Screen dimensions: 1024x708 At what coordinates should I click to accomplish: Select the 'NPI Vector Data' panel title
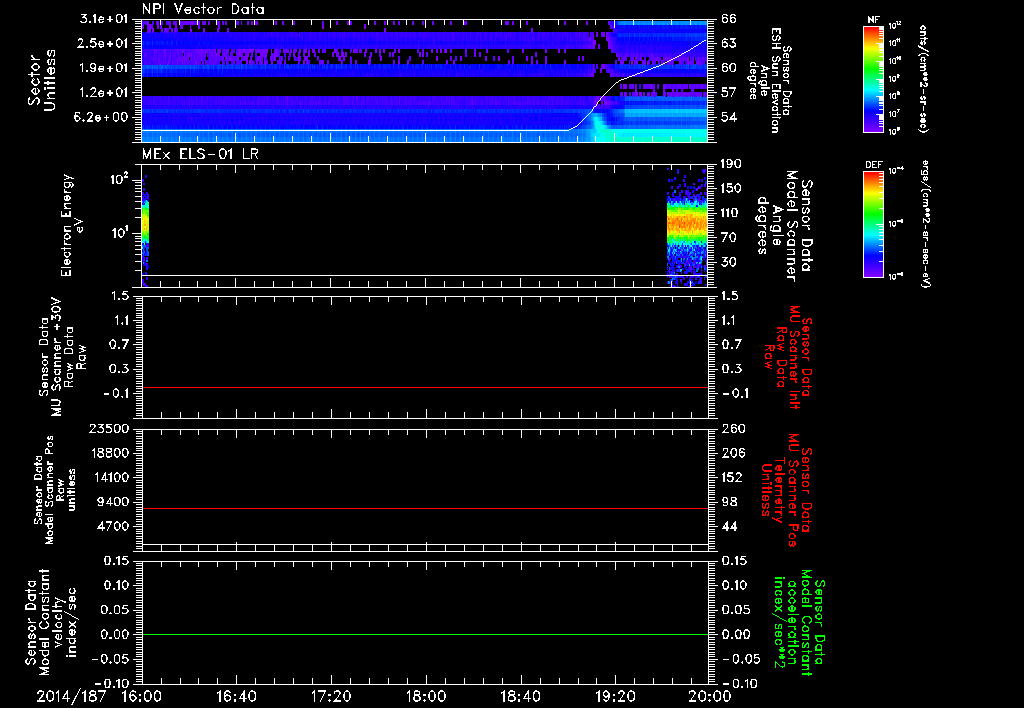pyautogui.click(x=203, y=9)
